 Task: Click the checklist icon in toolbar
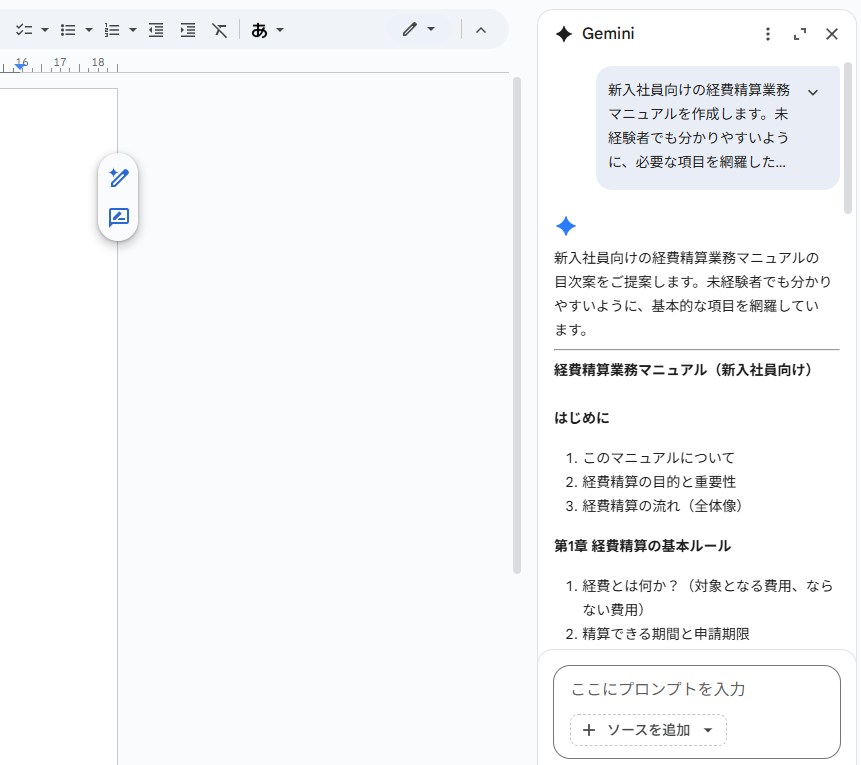(24, 30)
